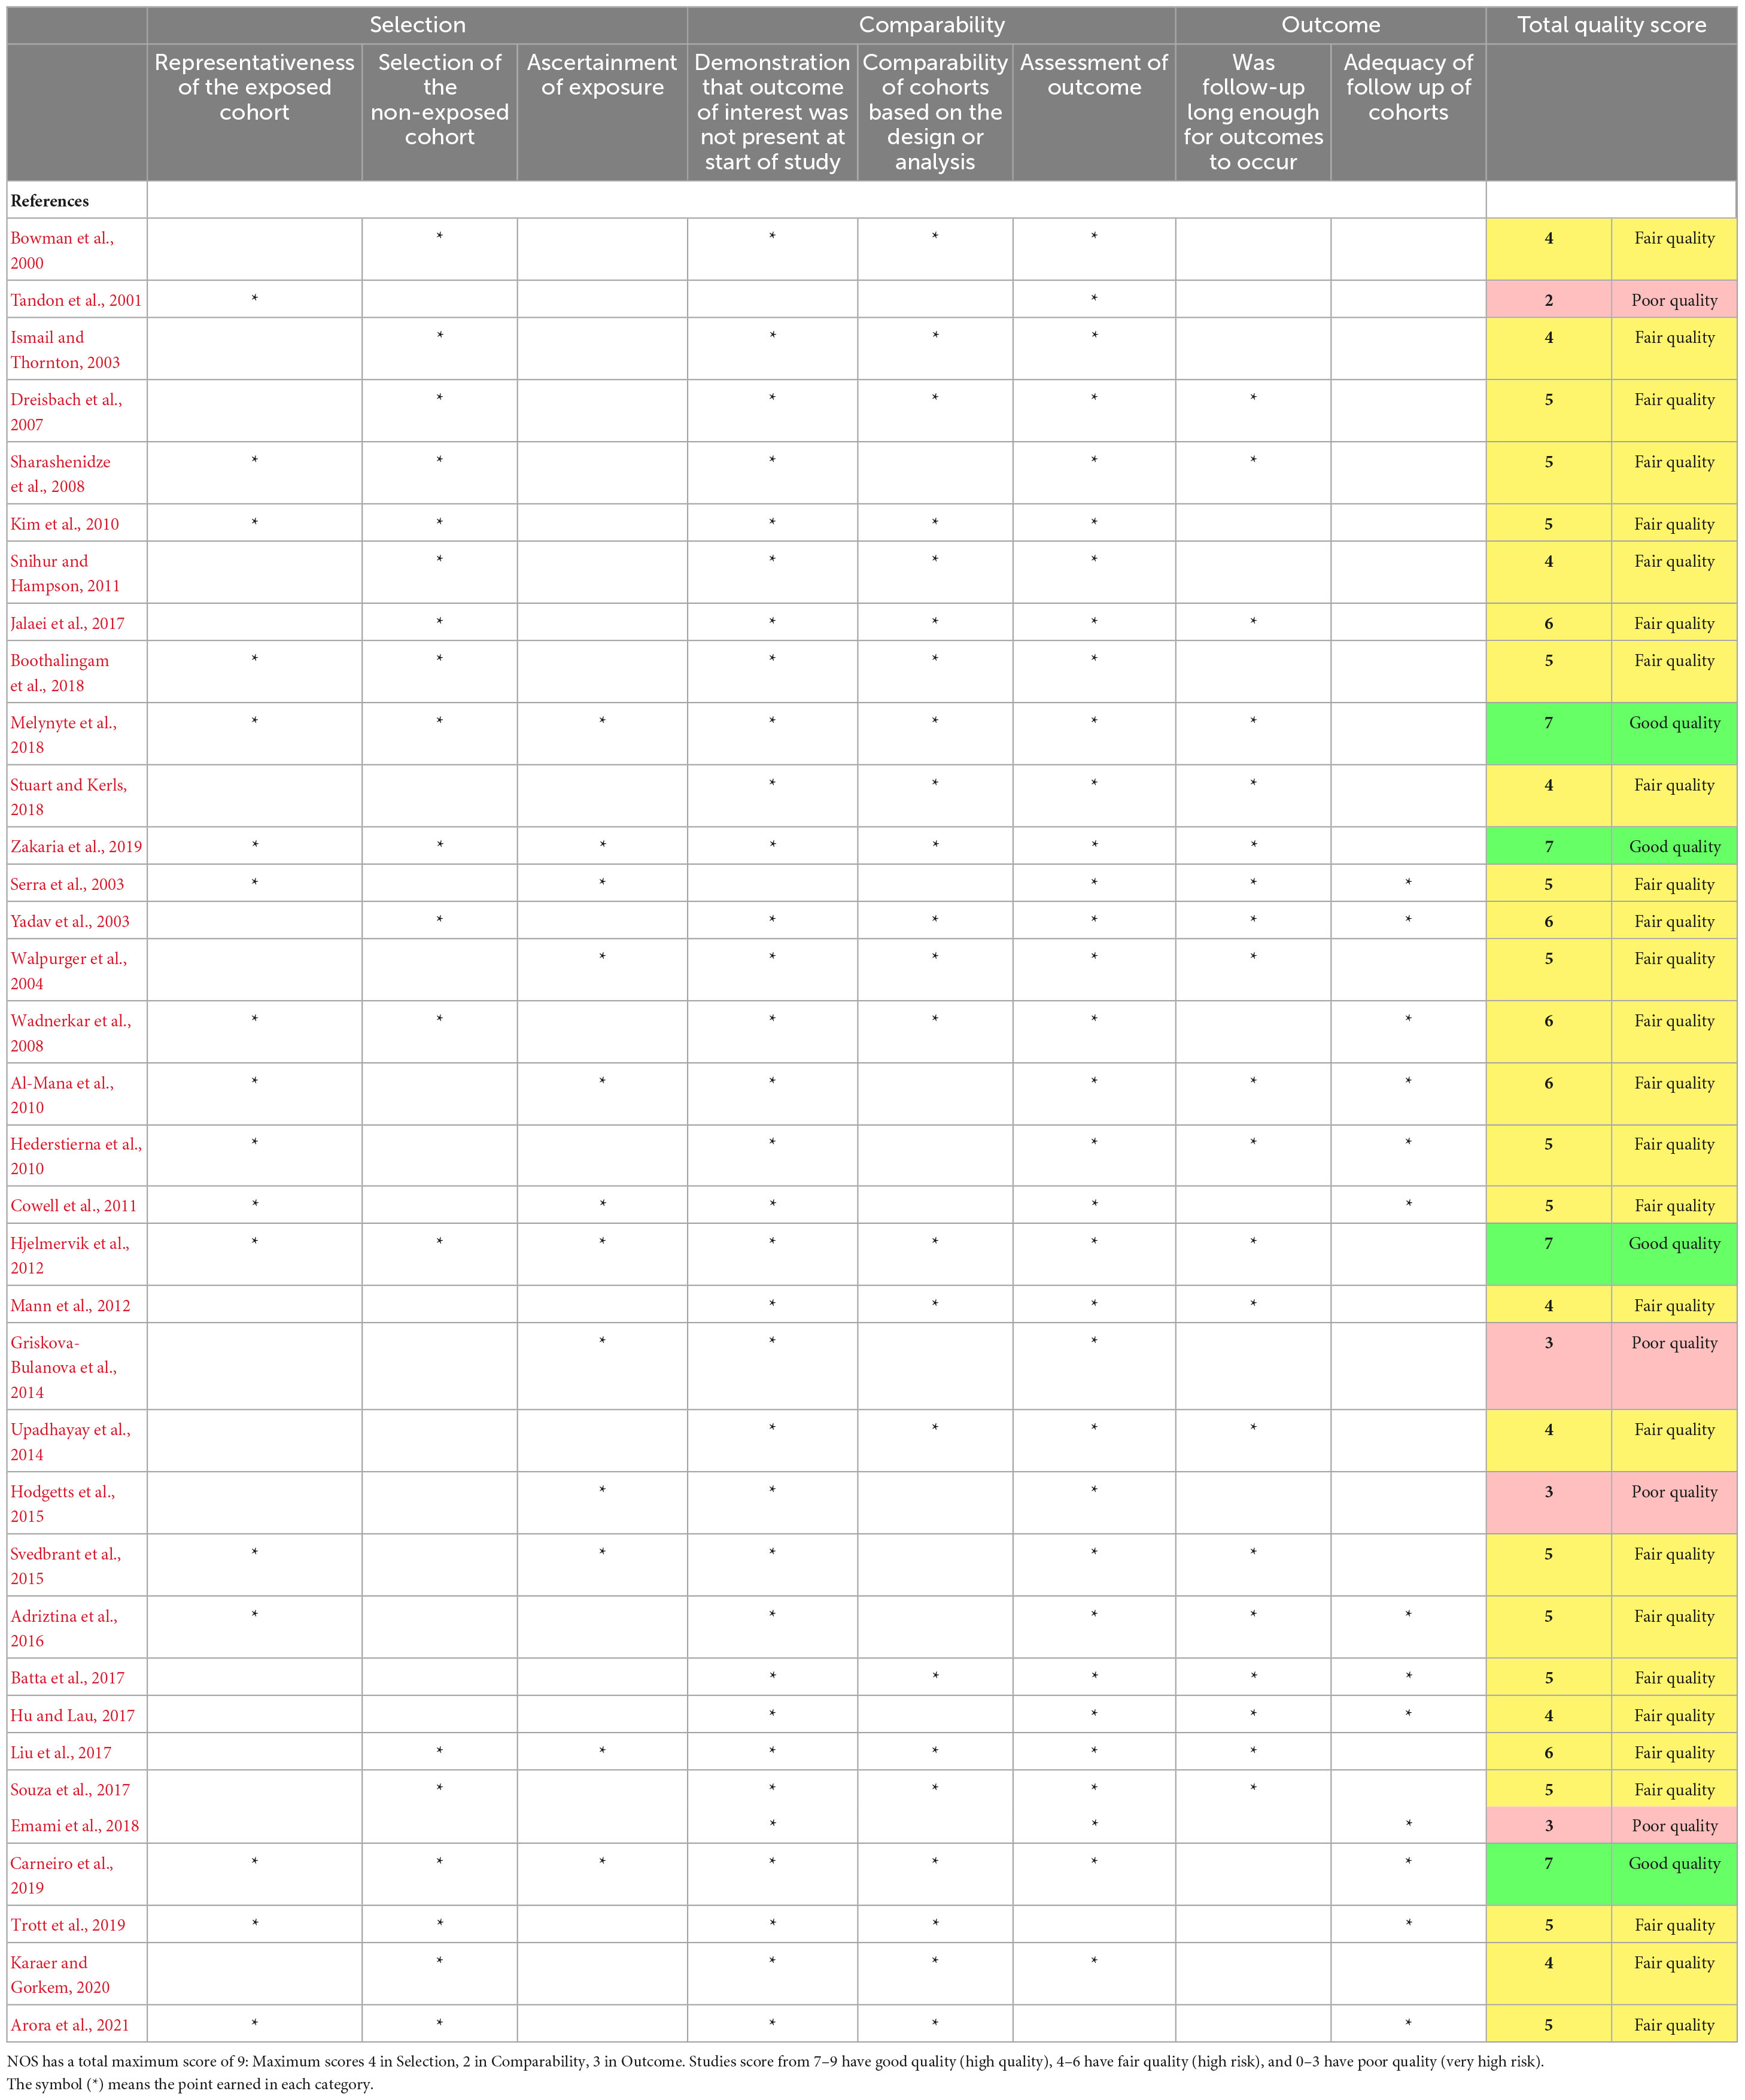This screenshot has width=1745, height=2100.
Task: Open Emami et al., 2018 reference
Action: pyautogui.click(x=75, y=1826)
